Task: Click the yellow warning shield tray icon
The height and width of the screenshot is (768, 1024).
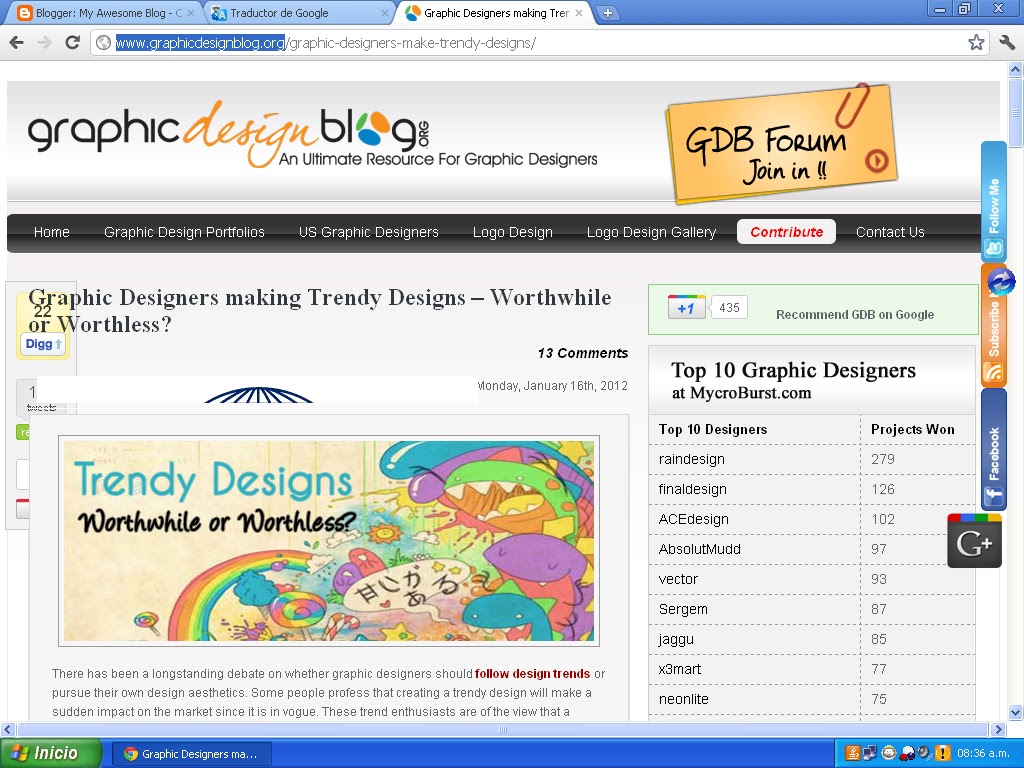Action: (942, 753)
